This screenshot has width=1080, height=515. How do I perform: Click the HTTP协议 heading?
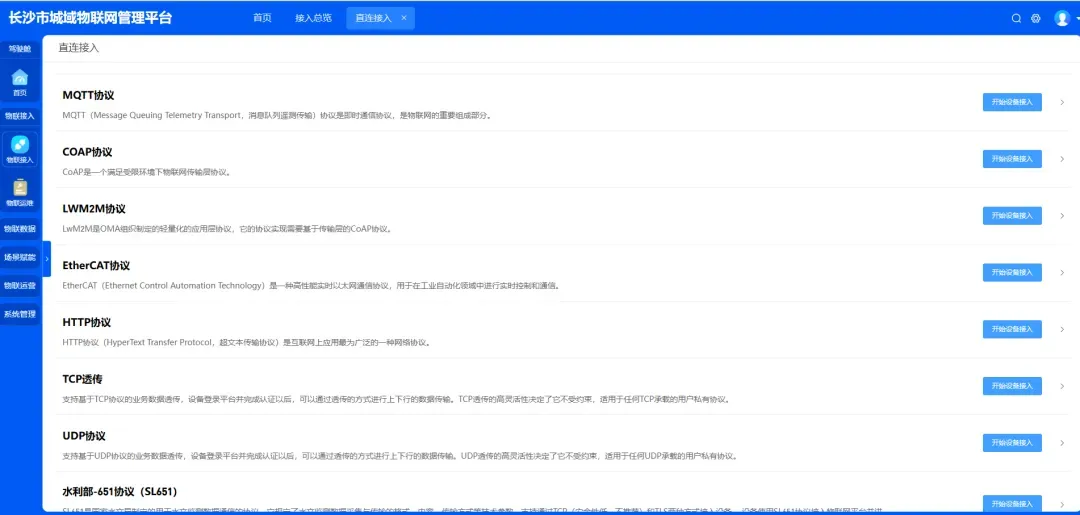[x=86, y=322]
